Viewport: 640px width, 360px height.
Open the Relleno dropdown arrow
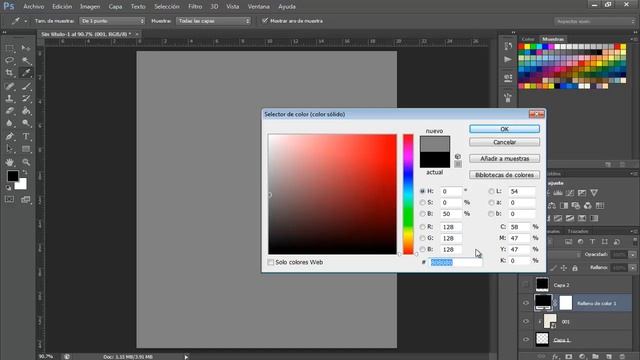(632, 268)
